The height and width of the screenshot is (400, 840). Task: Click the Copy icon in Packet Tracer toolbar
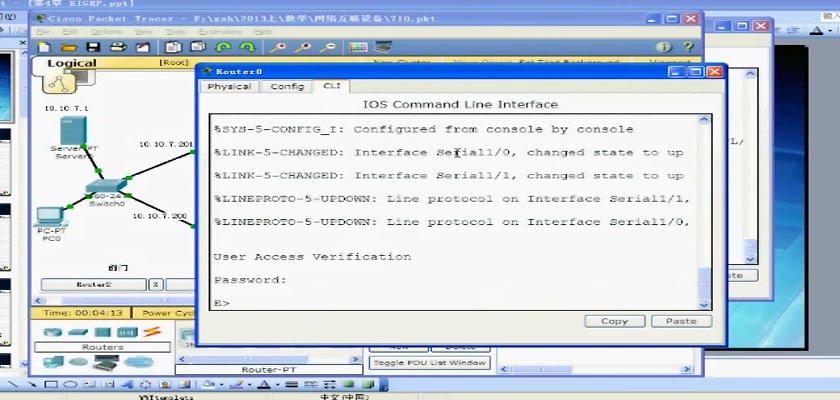[x=173, y=47]
